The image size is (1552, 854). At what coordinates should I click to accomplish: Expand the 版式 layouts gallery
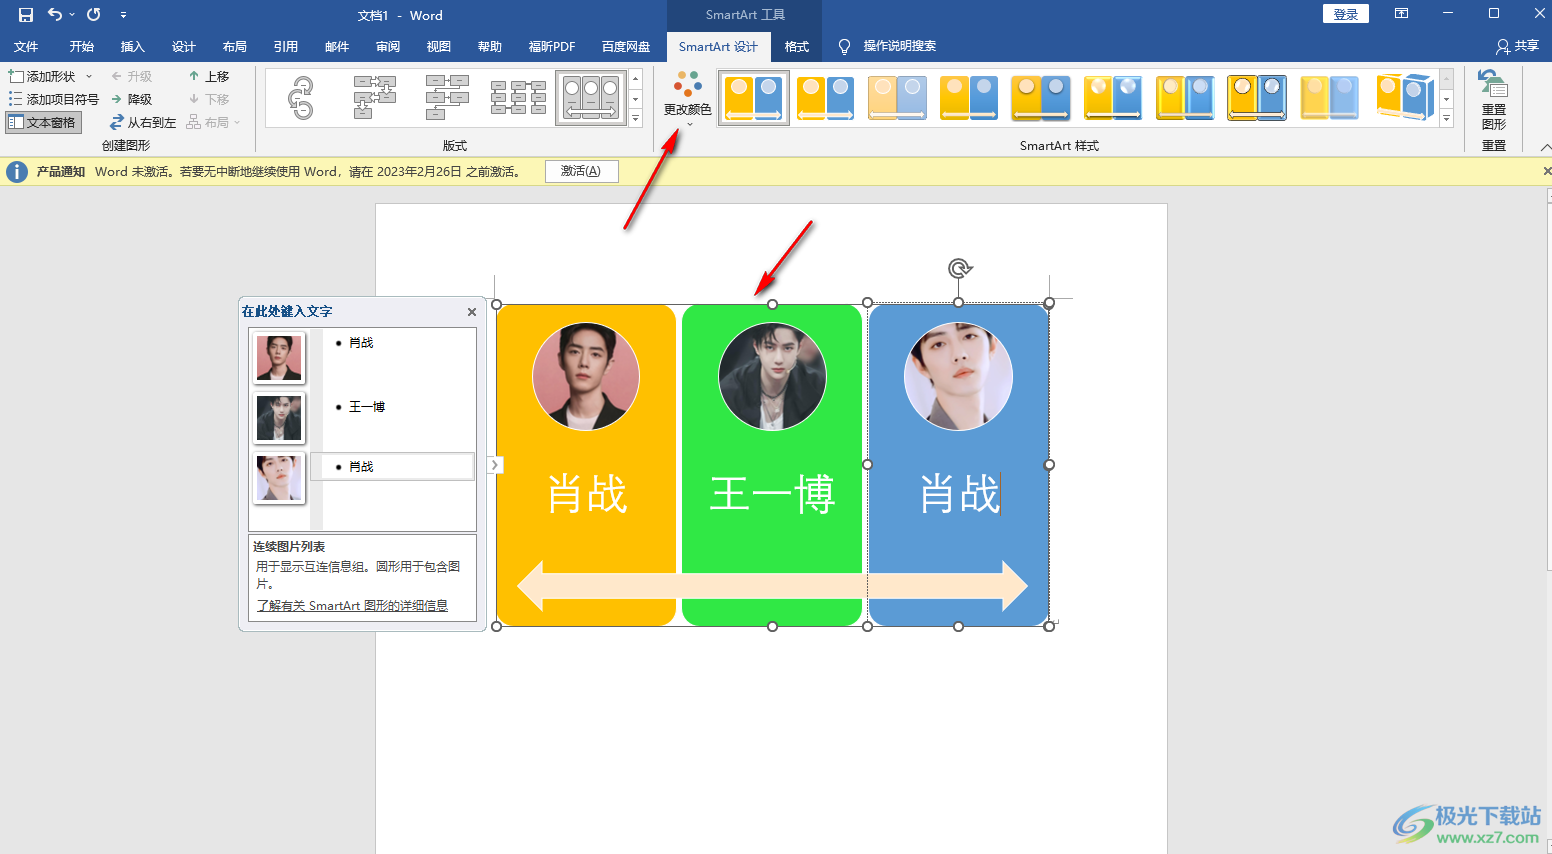(x=636, y=118)
